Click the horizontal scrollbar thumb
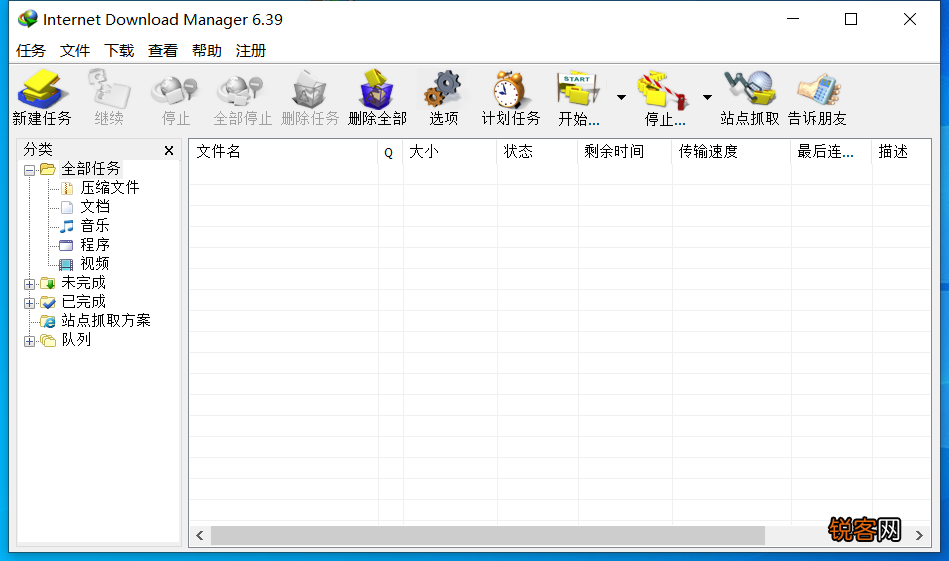 click(x=488, y=536)
